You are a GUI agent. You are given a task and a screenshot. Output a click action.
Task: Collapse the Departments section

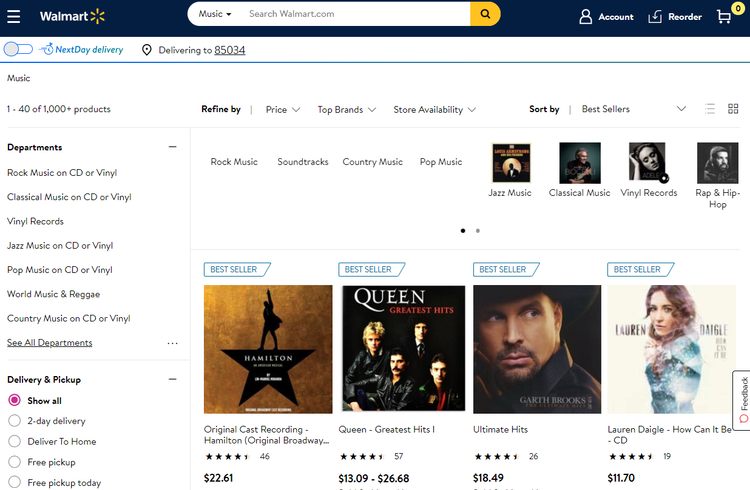click(x=173, y=146)
